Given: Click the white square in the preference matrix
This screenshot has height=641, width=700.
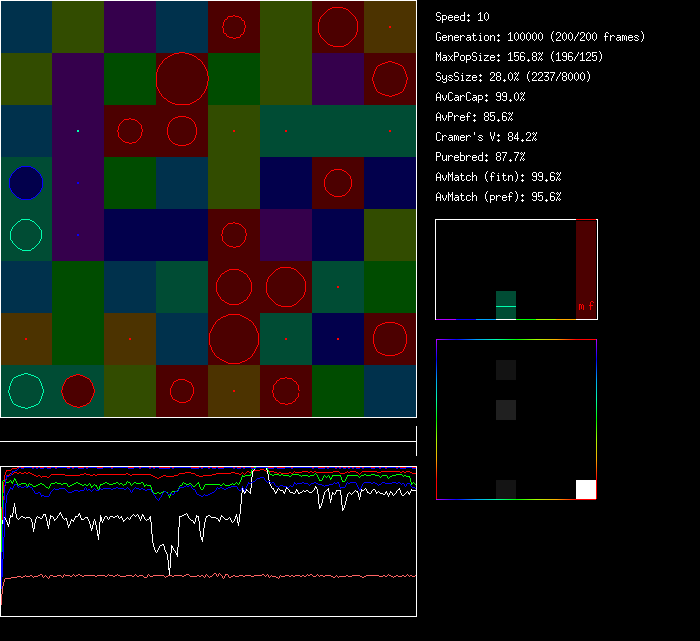Looking at the screenshot, I should (x=586, y=489).
